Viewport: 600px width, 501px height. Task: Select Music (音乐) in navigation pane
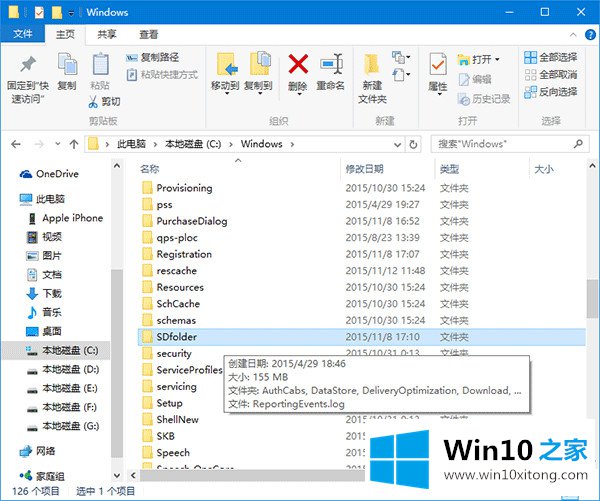[44, 312]
